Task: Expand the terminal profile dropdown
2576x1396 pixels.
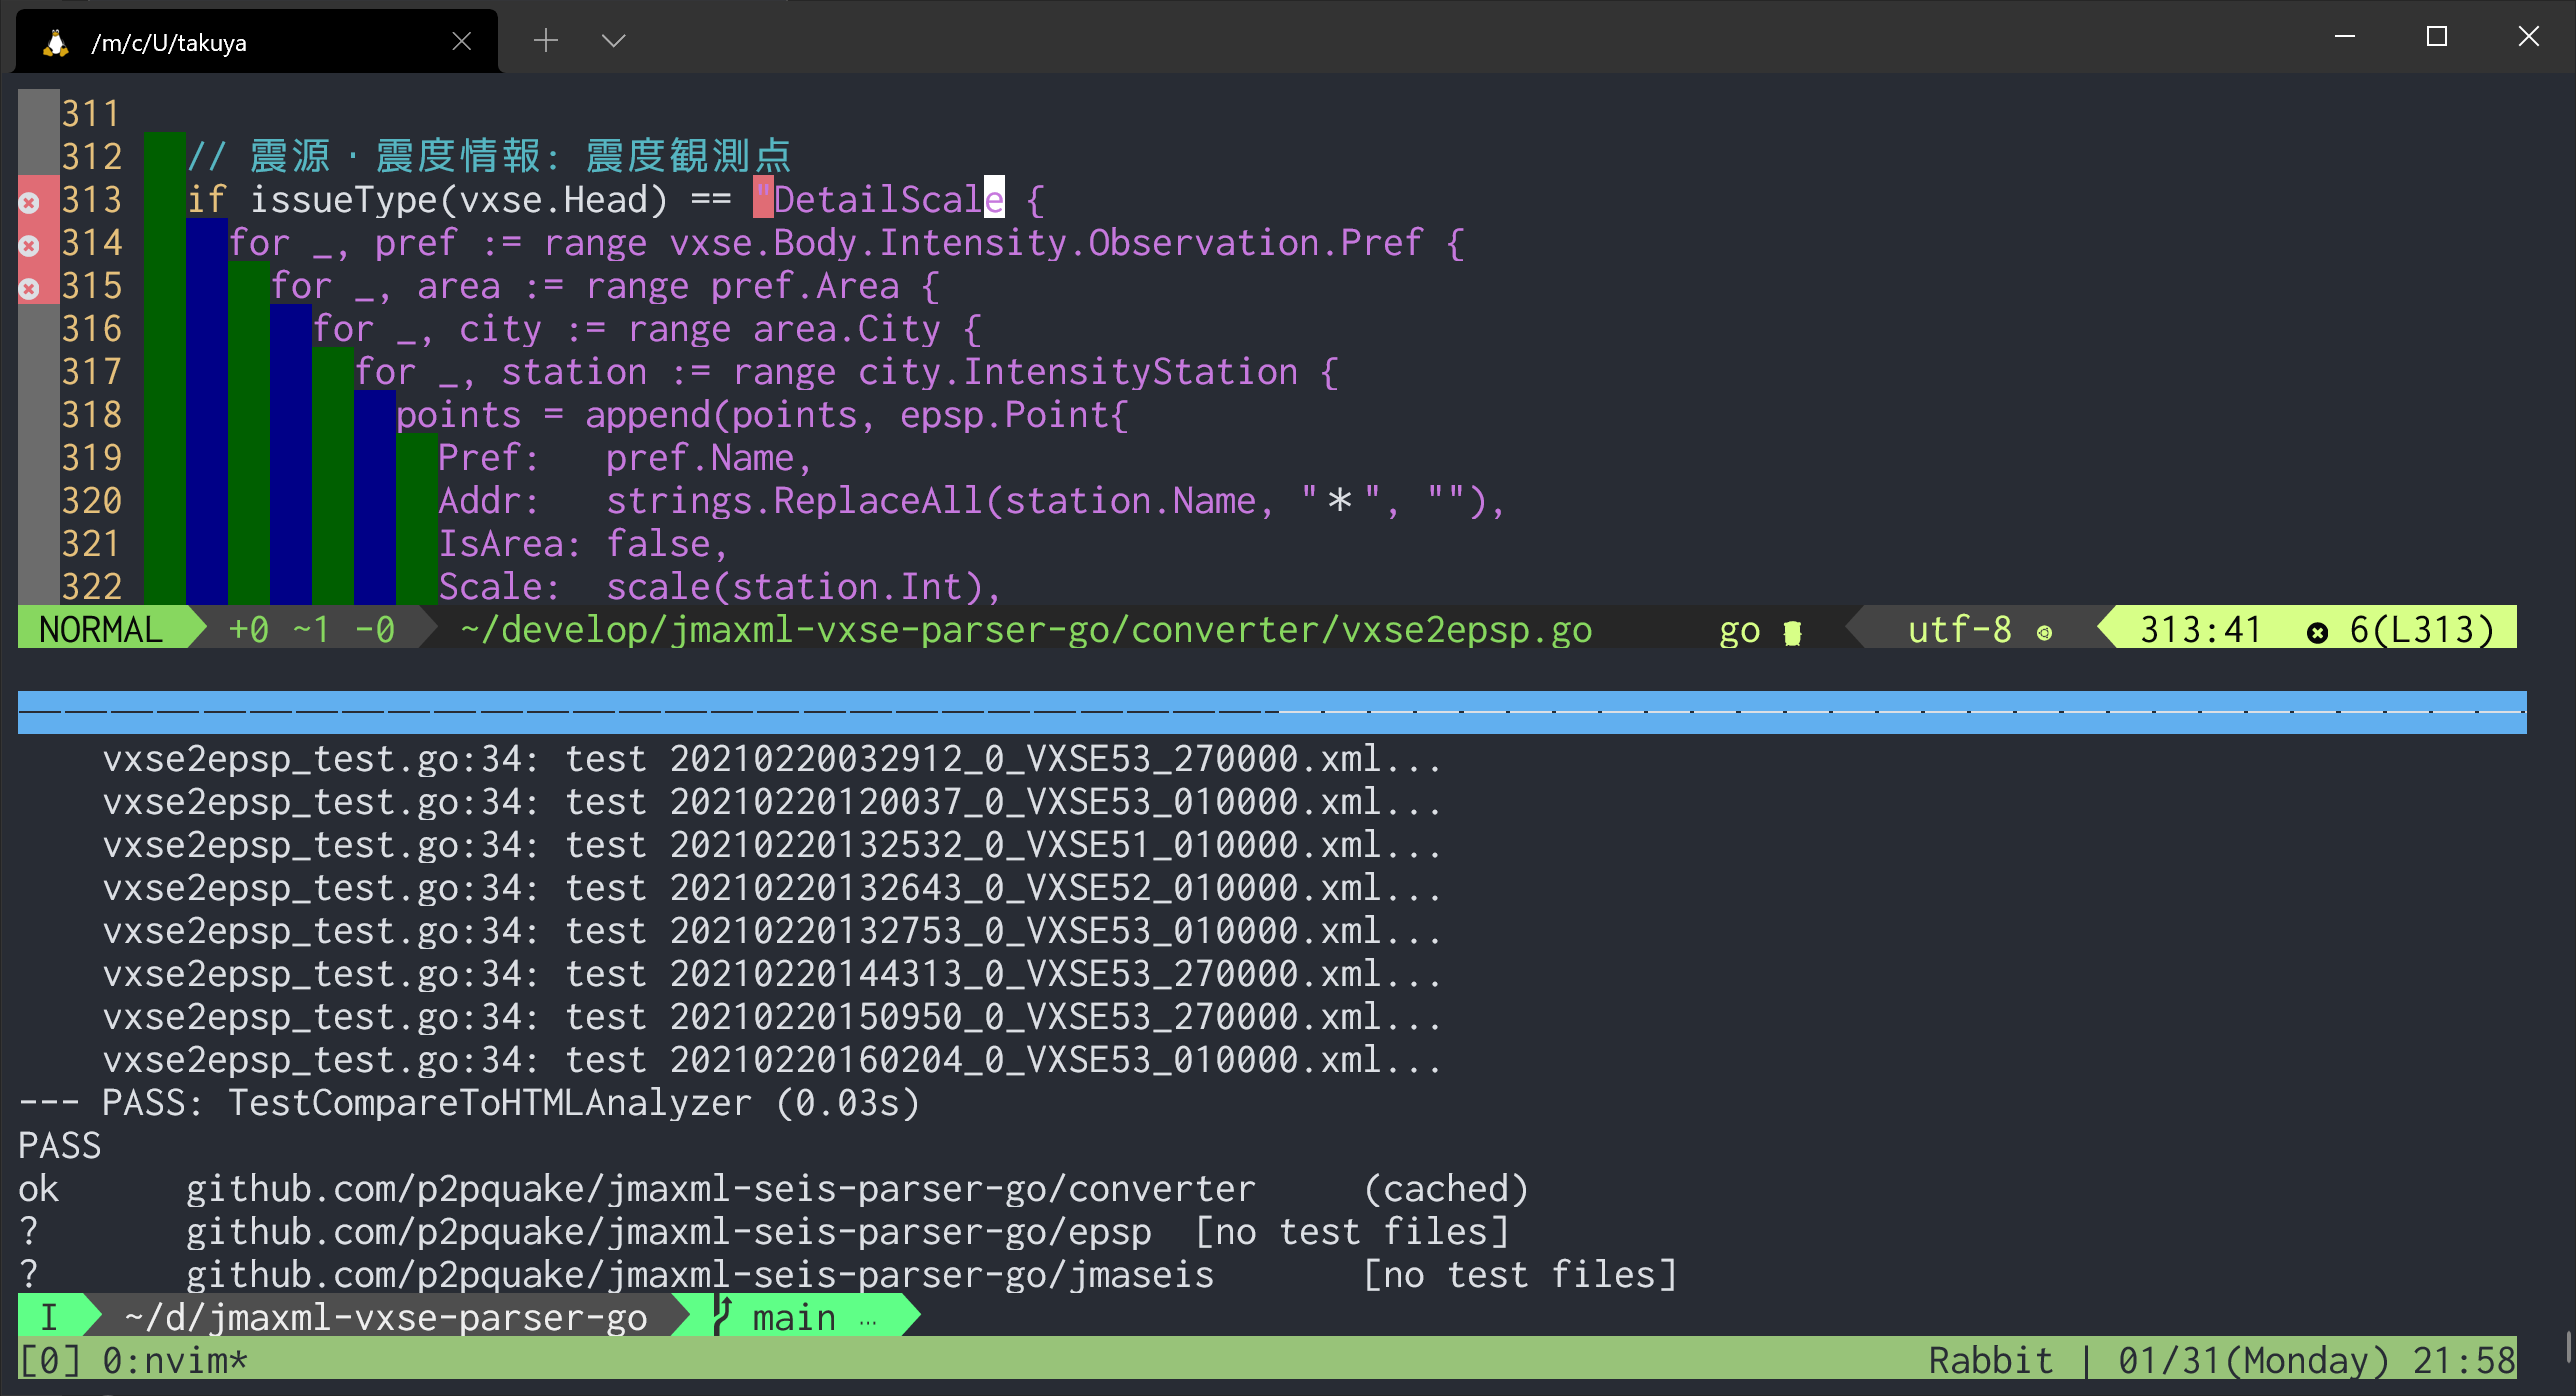Action: [613, 41]
